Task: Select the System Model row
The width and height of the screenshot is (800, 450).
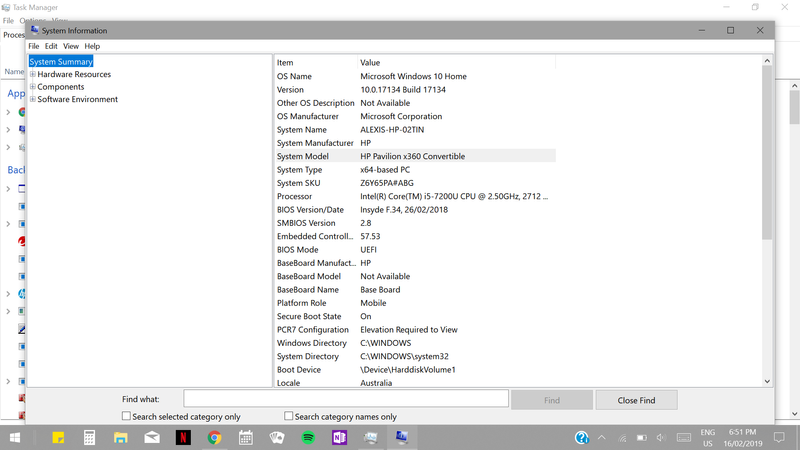Action: (x=415, y=156)
